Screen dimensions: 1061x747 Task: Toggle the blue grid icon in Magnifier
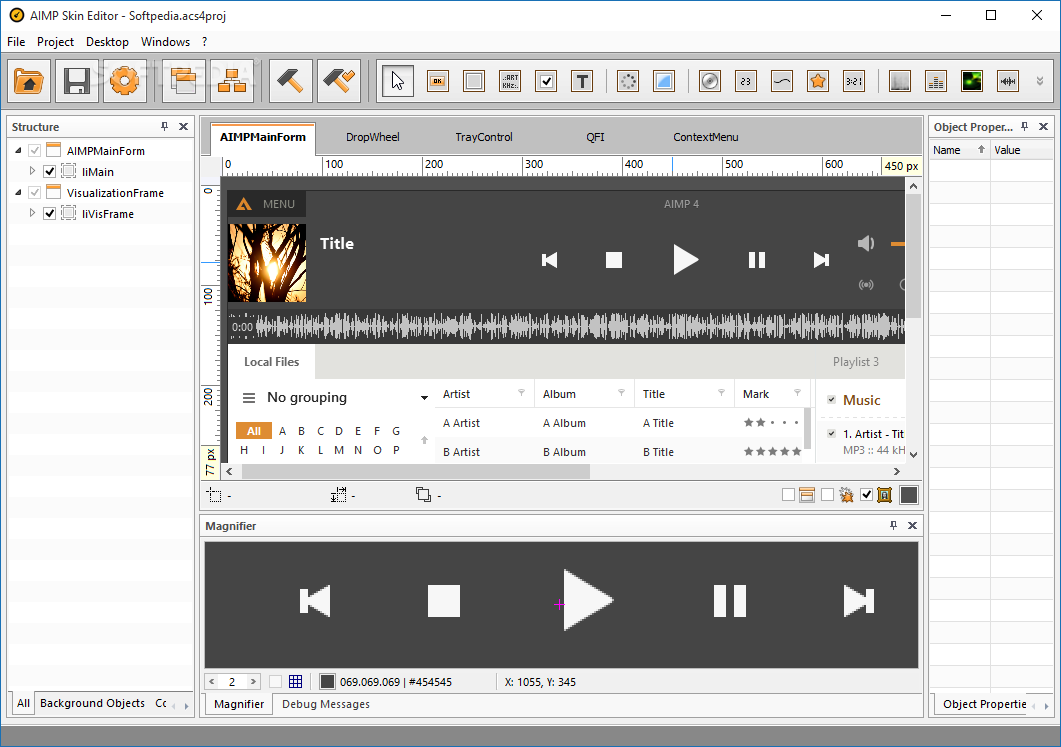click(296, 681)
